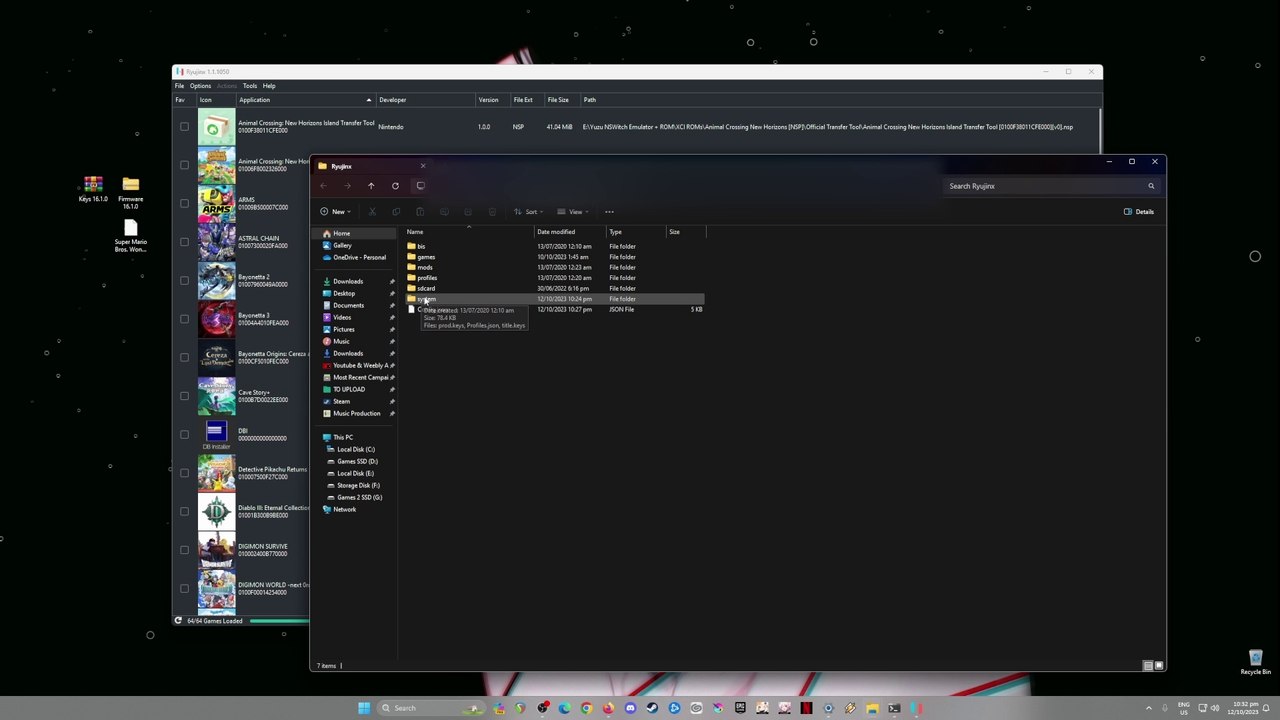Sort Ryujinx list by Path column

coord(840,100)
